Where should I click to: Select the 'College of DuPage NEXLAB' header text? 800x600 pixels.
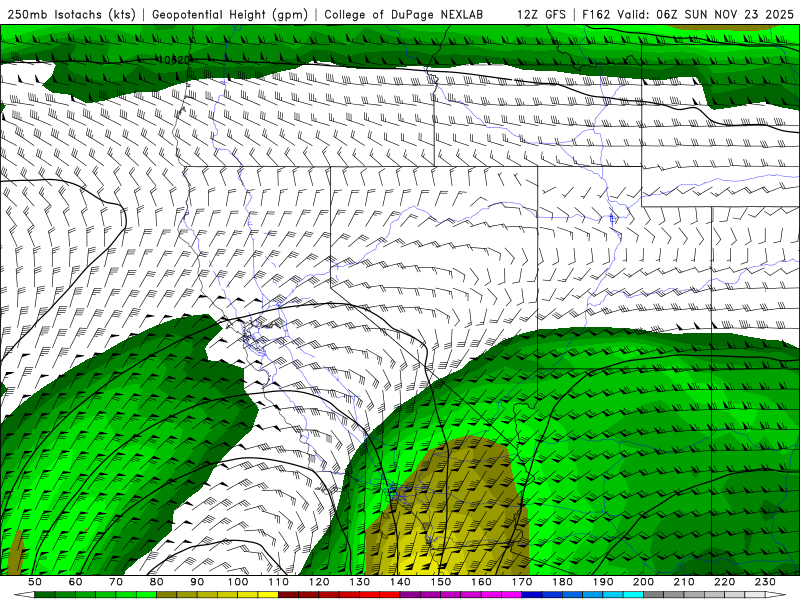[x=404, y=14]
